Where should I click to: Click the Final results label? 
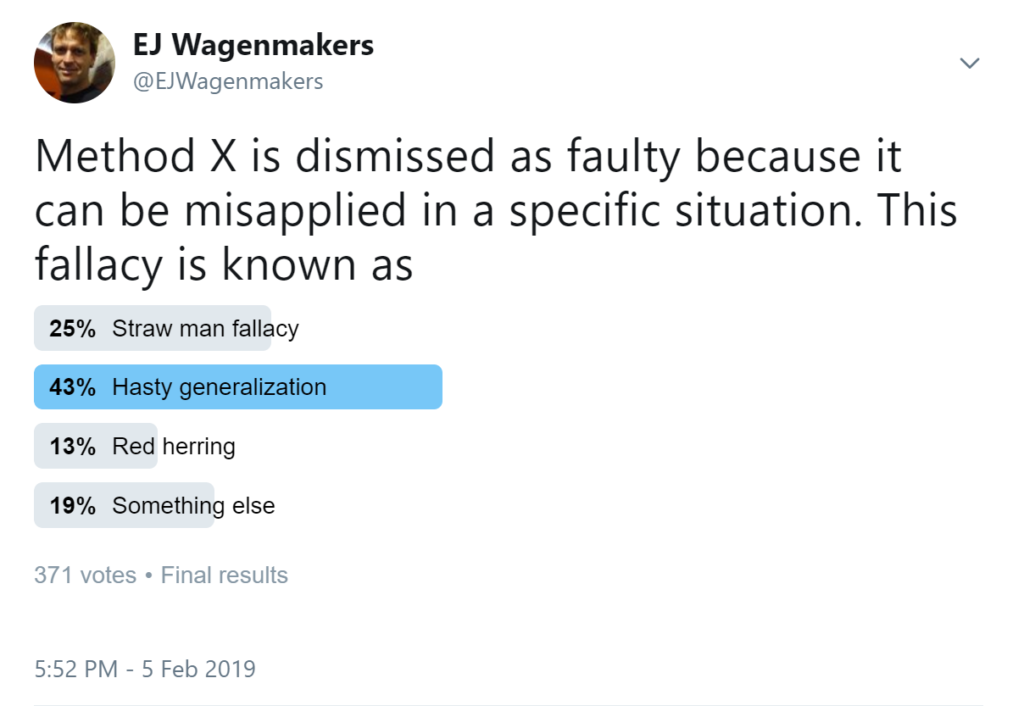[224, 575]
